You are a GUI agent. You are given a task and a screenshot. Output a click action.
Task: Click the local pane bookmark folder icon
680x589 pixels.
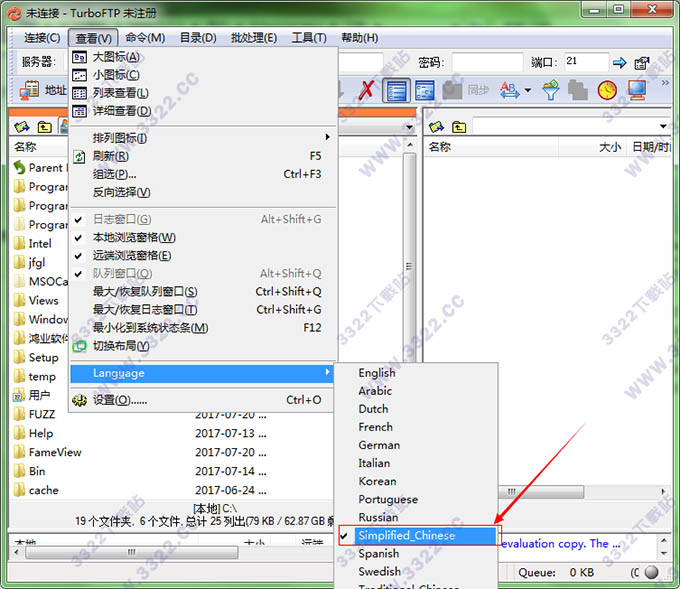22,127
